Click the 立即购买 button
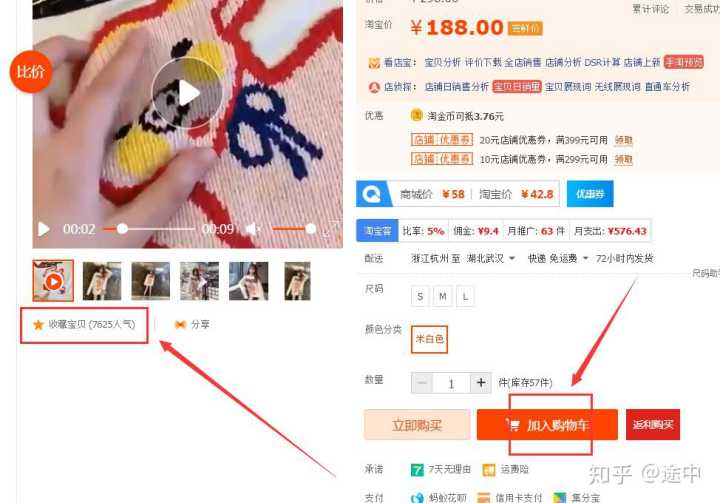 click(417, 425)
